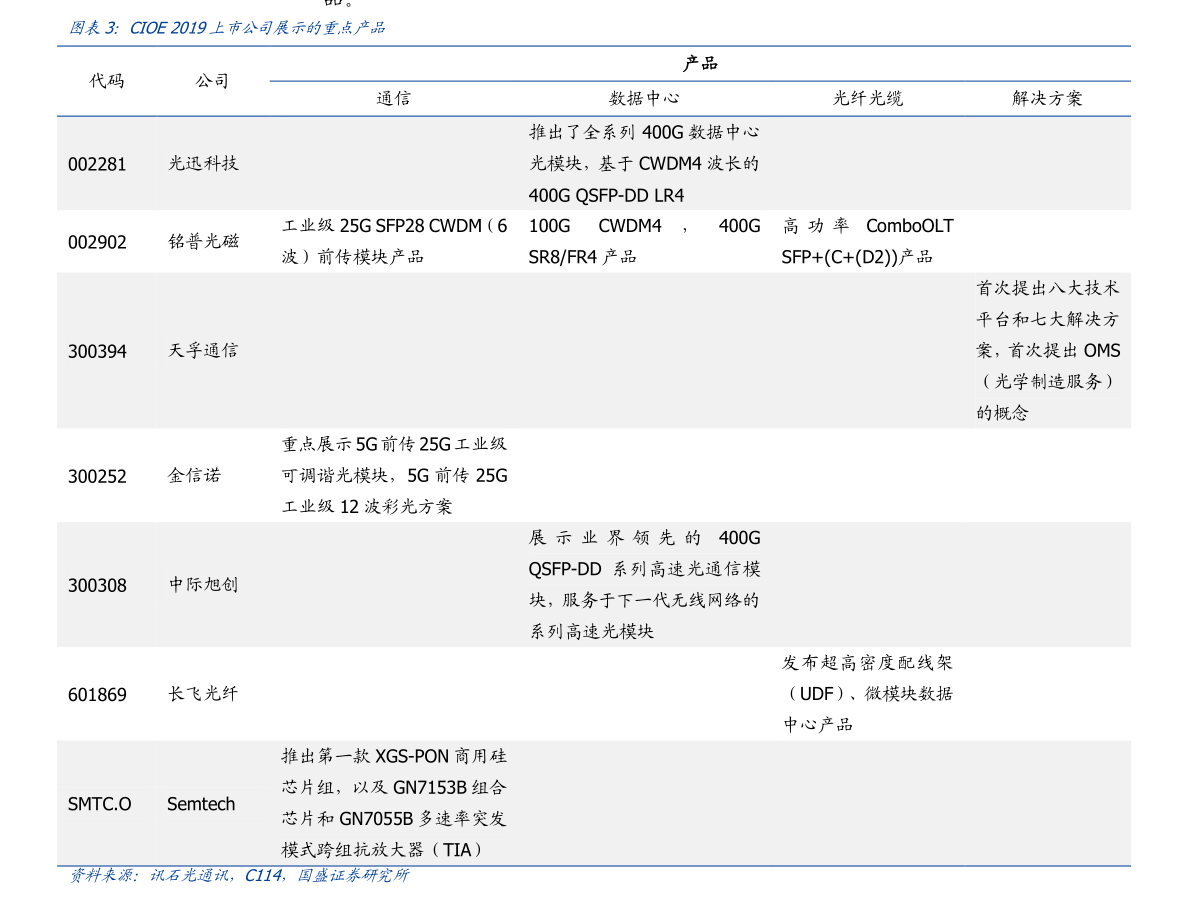This screenshot has height=904, width=1191.
Task: Click stock code 002902
Action: pos(97,242)
